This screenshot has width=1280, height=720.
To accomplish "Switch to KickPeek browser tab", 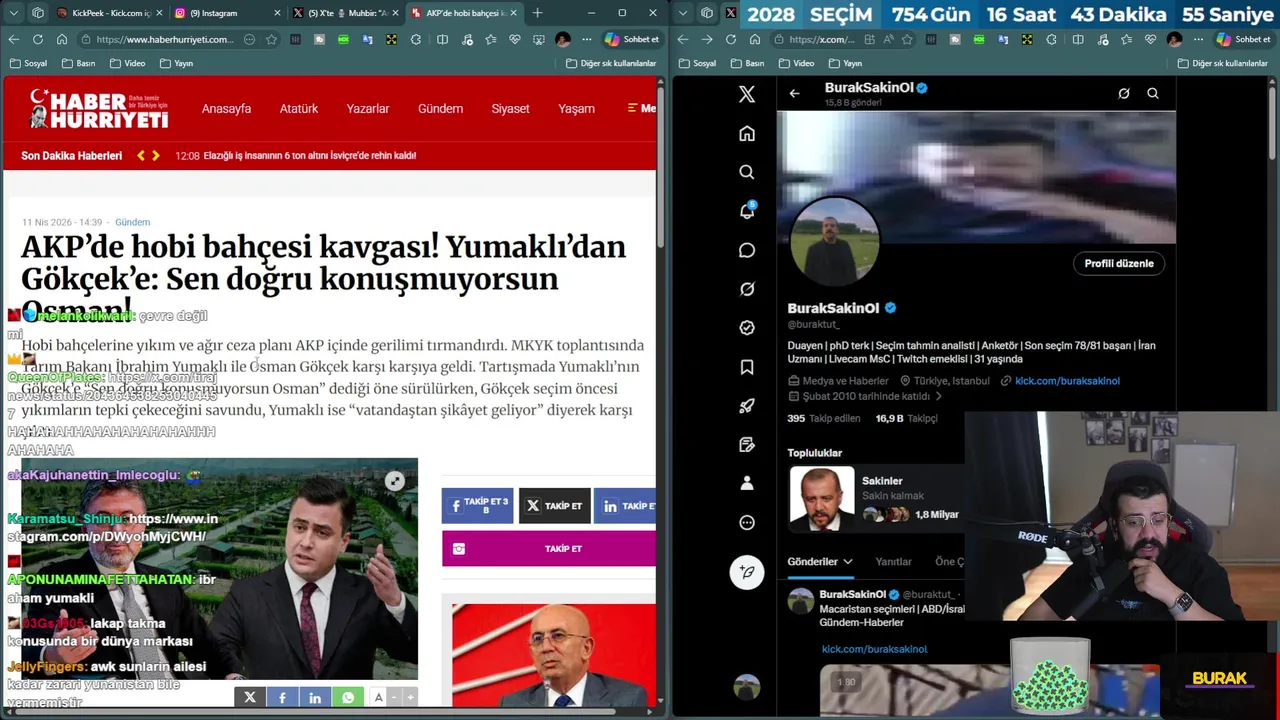I will click(108, 13).
